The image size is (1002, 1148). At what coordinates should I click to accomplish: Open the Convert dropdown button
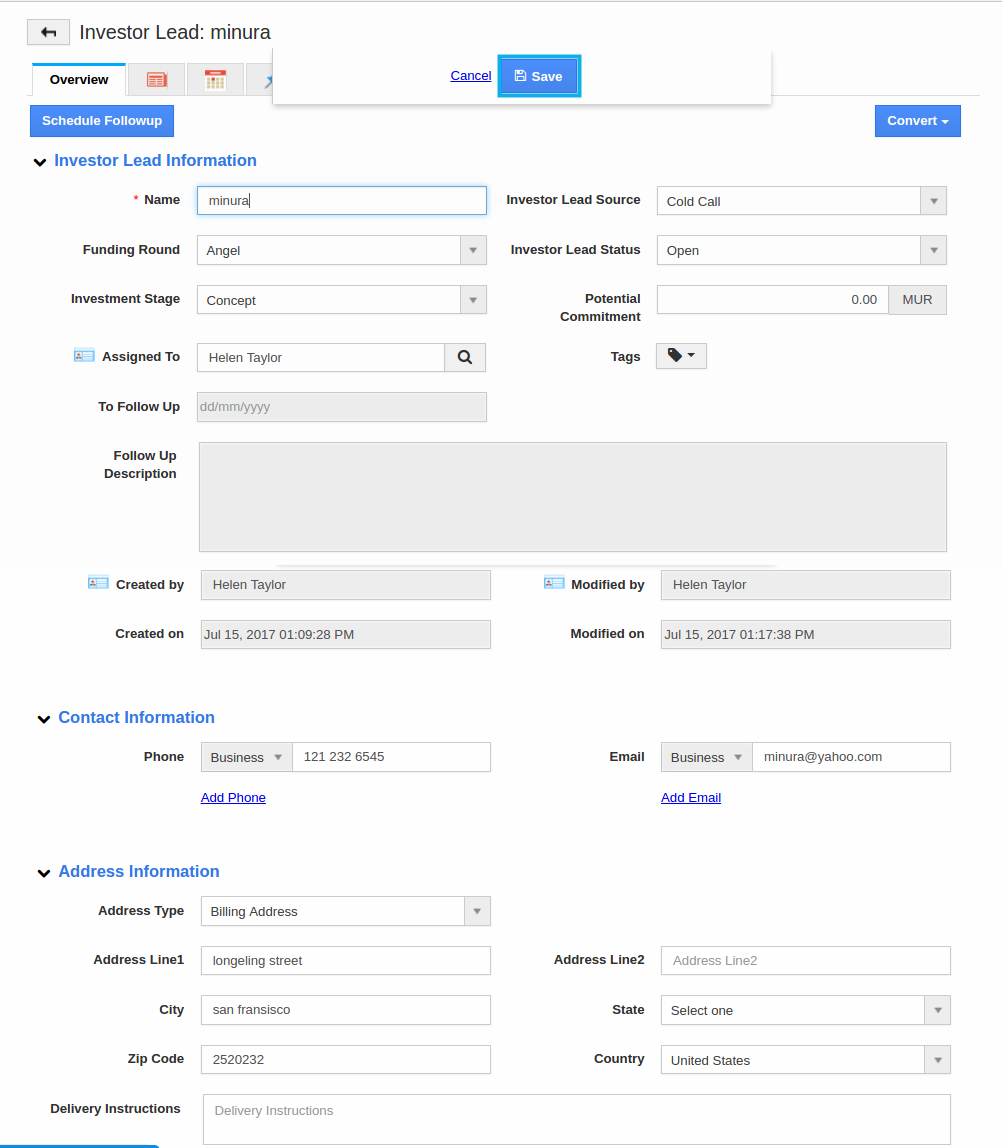coord(917,121)
